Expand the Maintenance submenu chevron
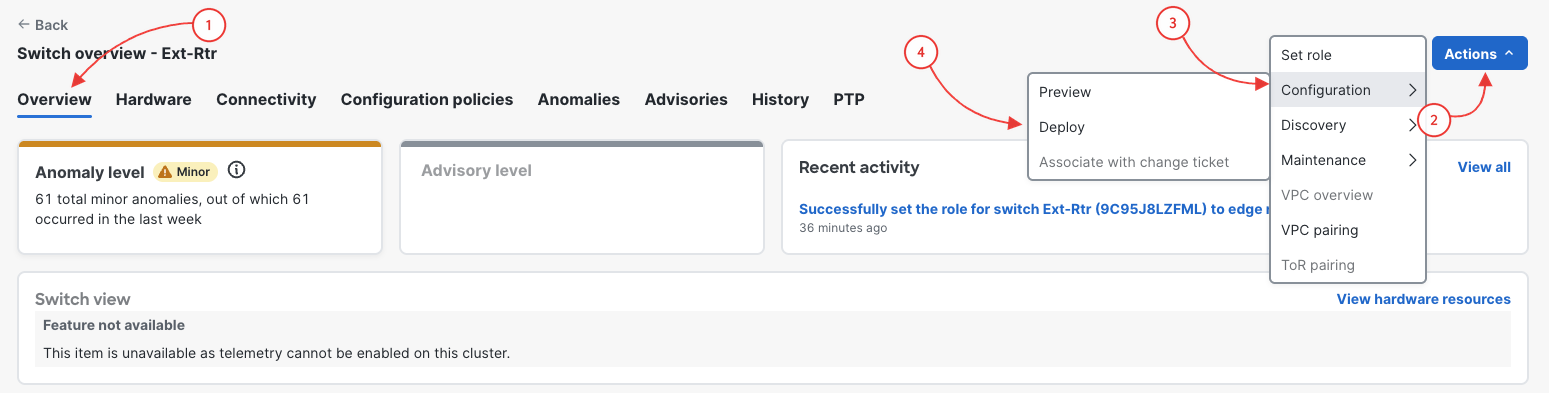Screen dimensions: 1549x393 click(1412, 160)
